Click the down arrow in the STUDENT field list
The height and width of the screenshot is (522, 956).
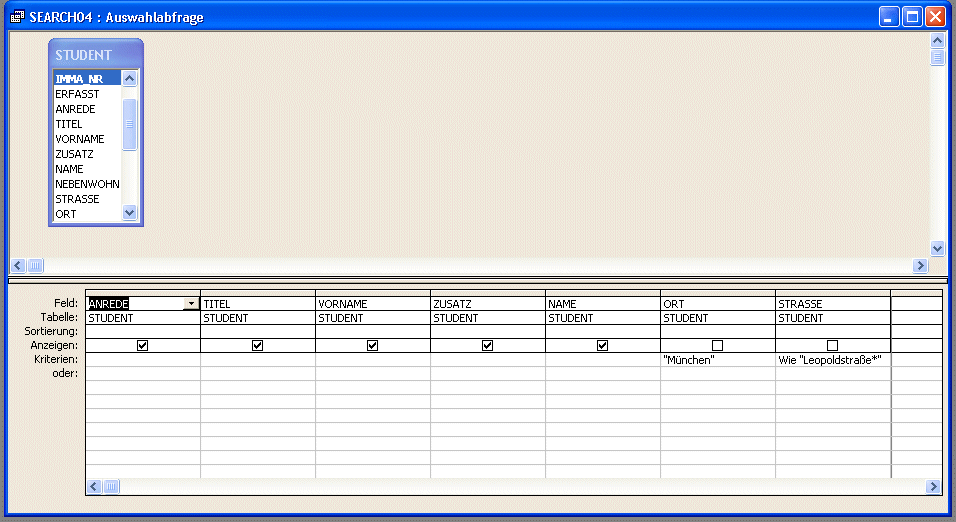[129, 213]
